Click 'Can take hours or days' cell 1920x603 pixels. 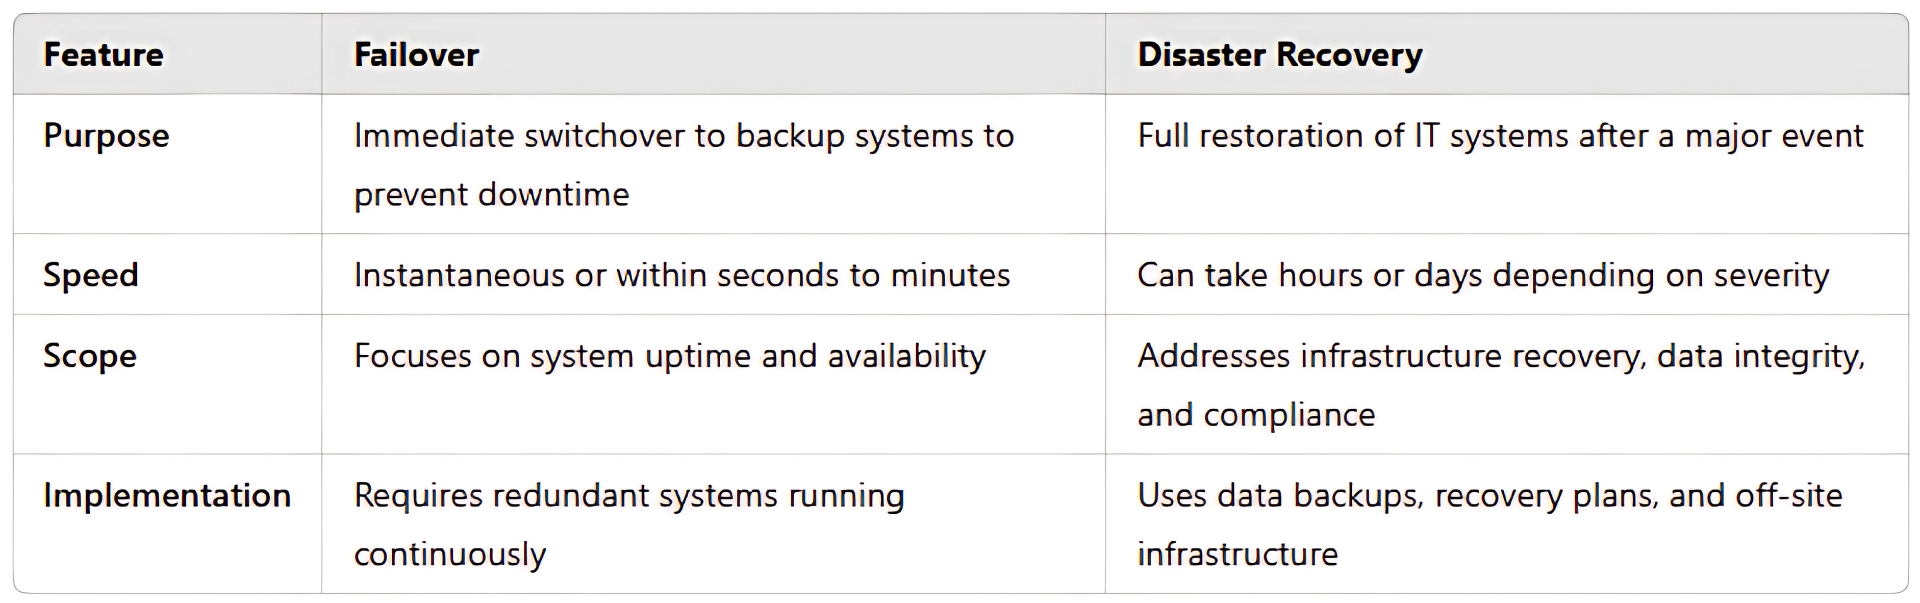coord(1482,275)
